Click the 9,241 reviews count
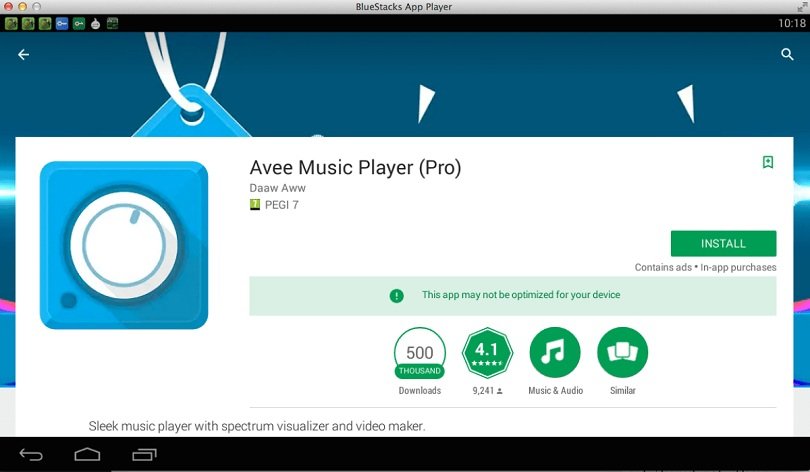Viewport: 810px width, 472px height. (x=487, y=391)
